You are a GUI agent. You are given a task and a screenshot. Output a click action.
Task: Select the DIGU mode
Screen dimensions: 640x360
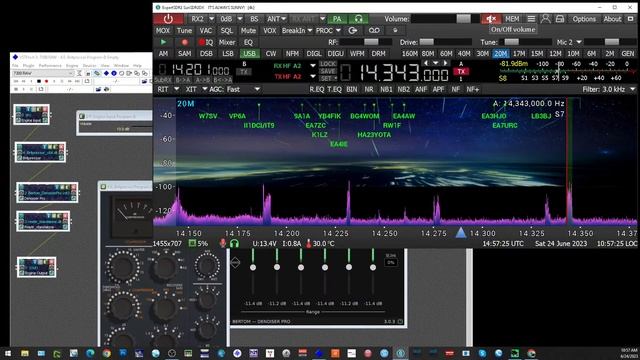[x=335, y=53]
